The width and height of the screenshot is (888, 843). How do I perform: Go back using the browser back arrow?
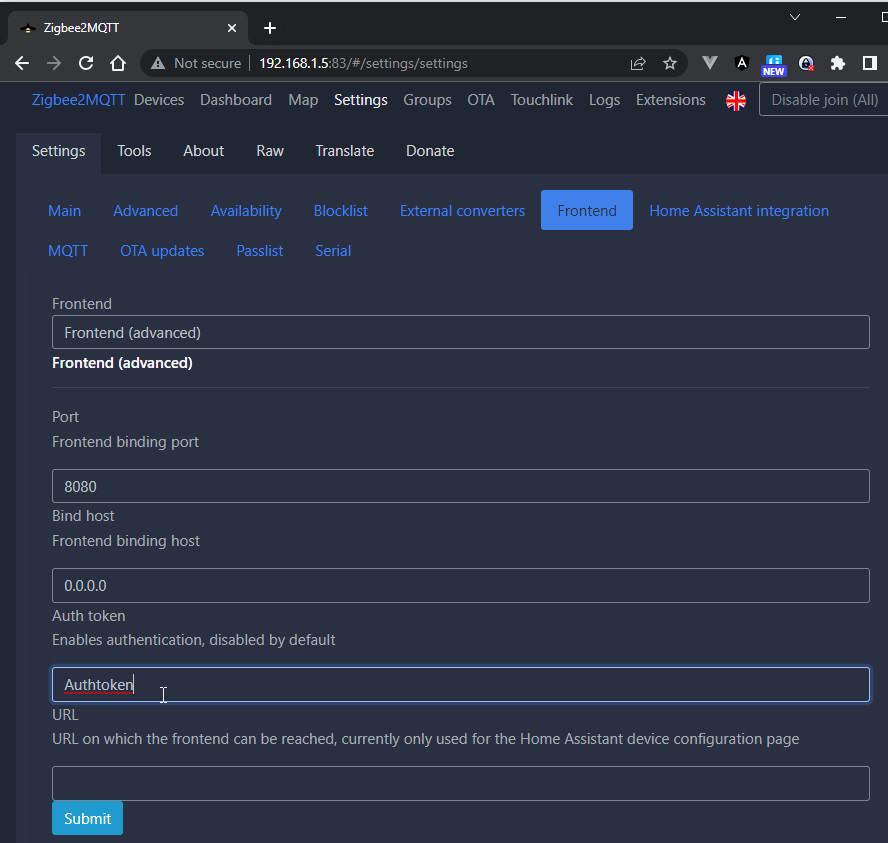[22, 63]
